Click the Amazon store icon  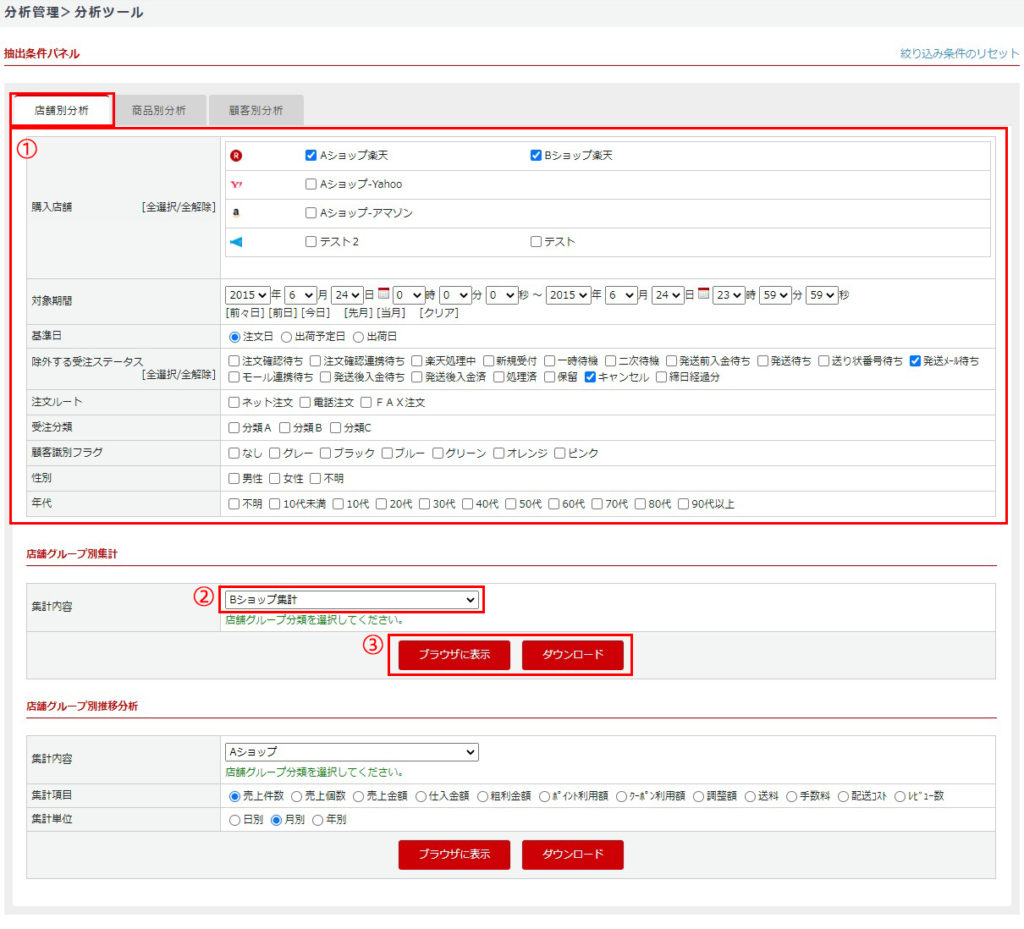[x=236, y=213]
